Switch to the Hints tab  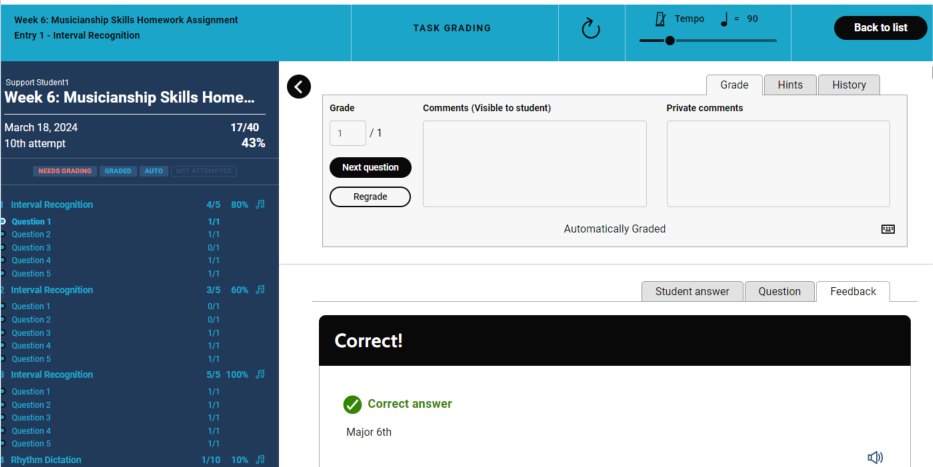(x=789, y=85)
